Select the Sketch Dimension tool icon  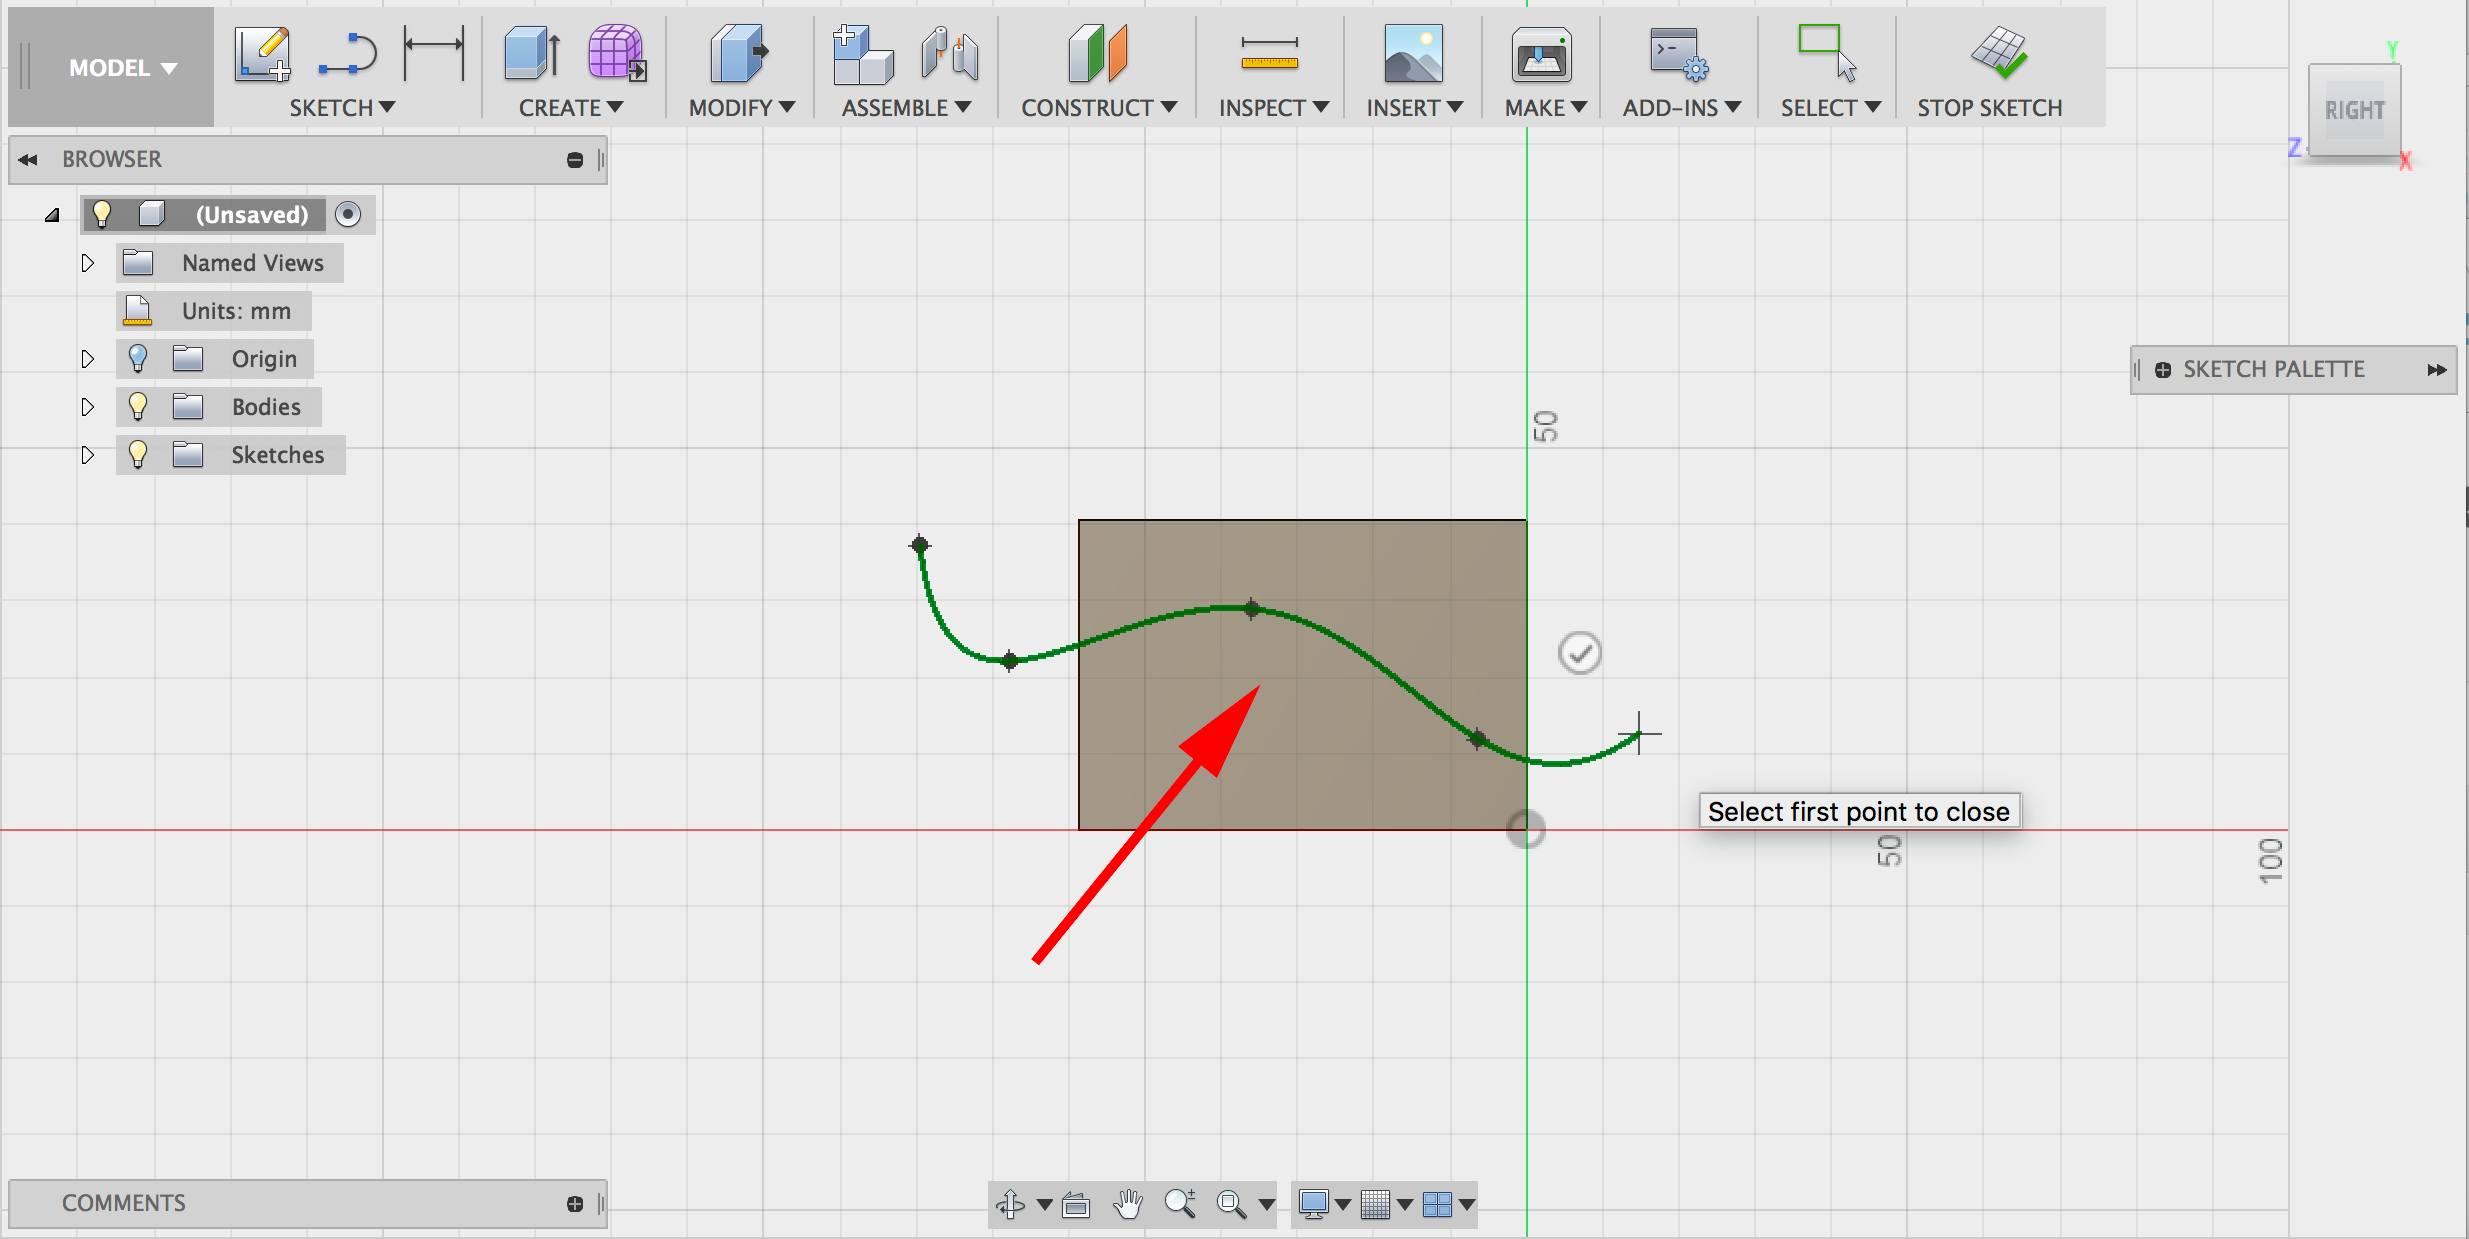(433, 54)
